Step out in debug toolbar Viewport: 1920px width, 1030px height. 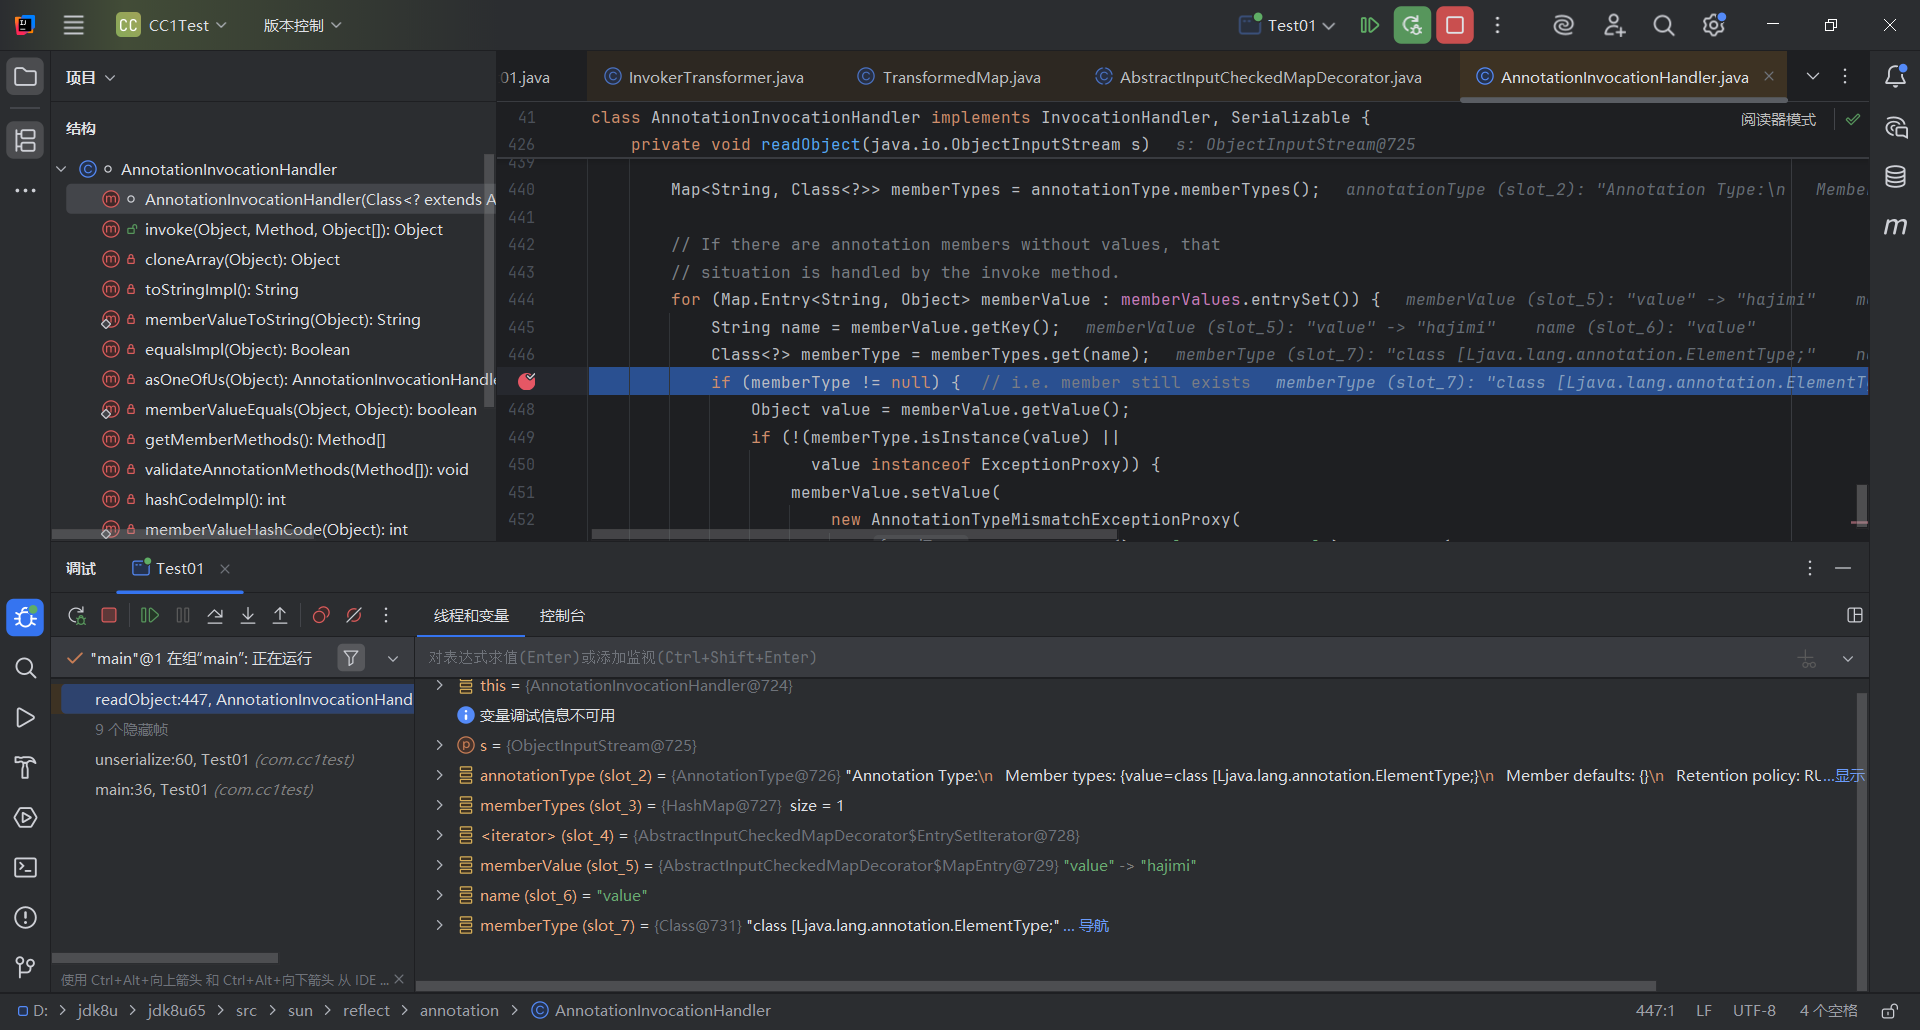[x=280, y=615]
